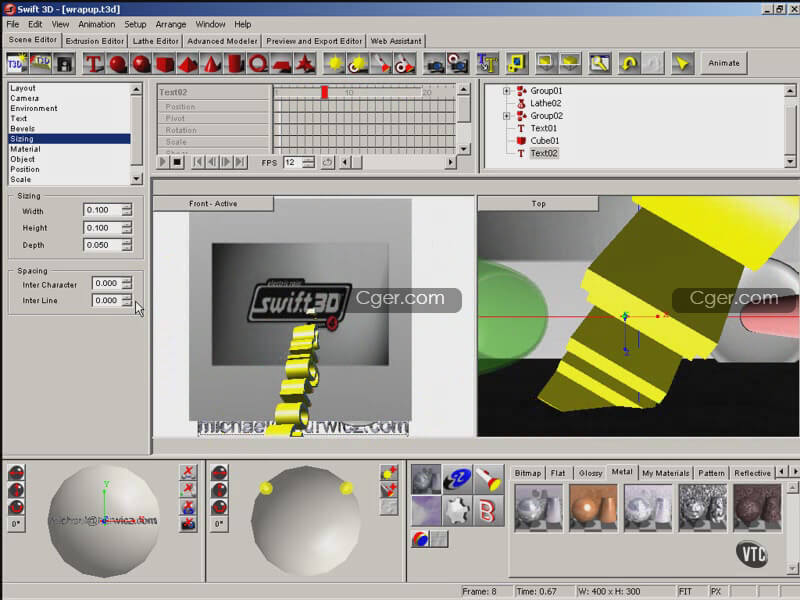Image resolution: width=800 pixels, height=600 pixels.
Task: Lock spin on the object trackball
Action: click(16, 507)
